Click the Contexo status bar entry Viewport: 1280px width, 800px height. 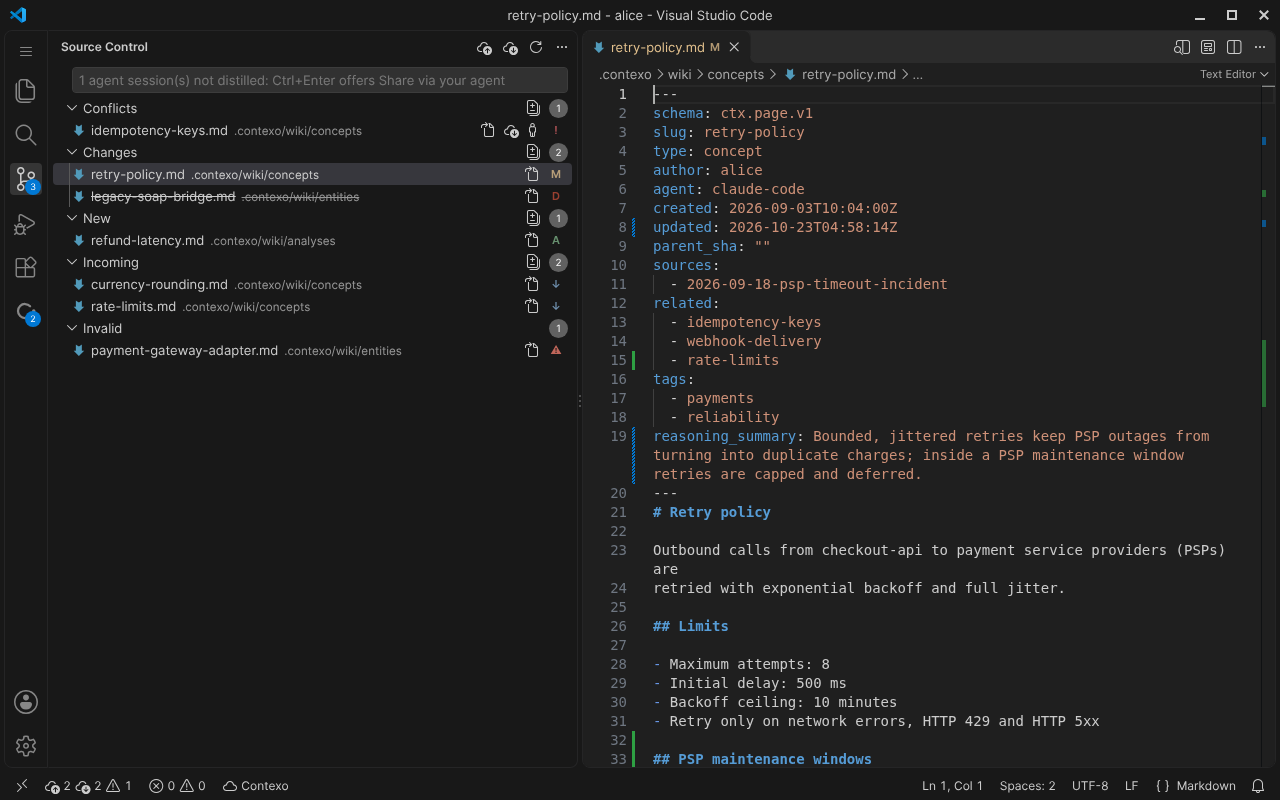click(256, 786)
